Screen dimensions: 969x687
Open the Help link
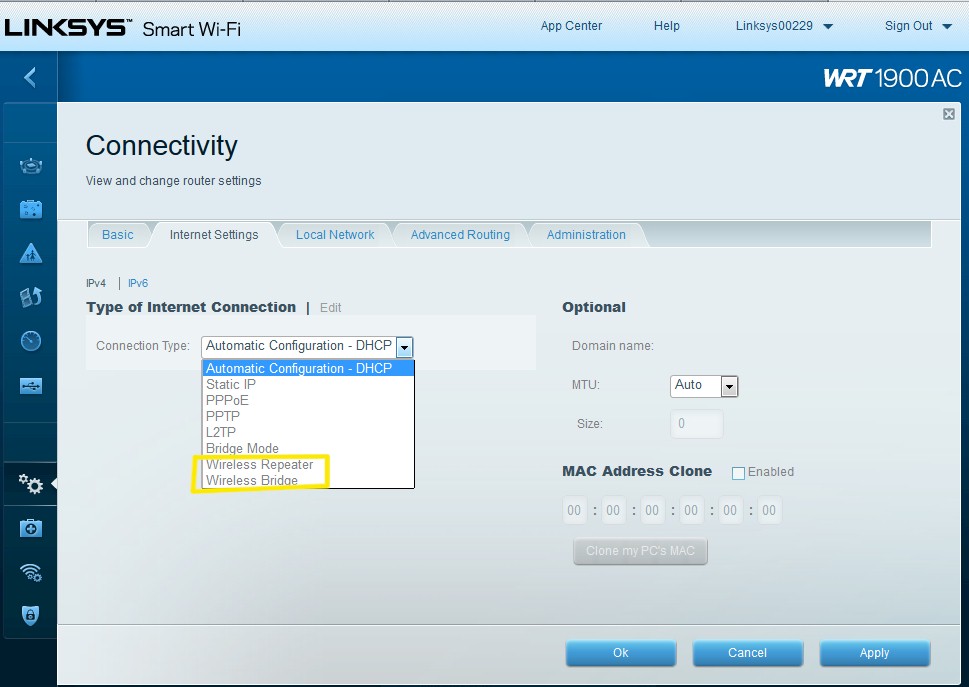666,26
